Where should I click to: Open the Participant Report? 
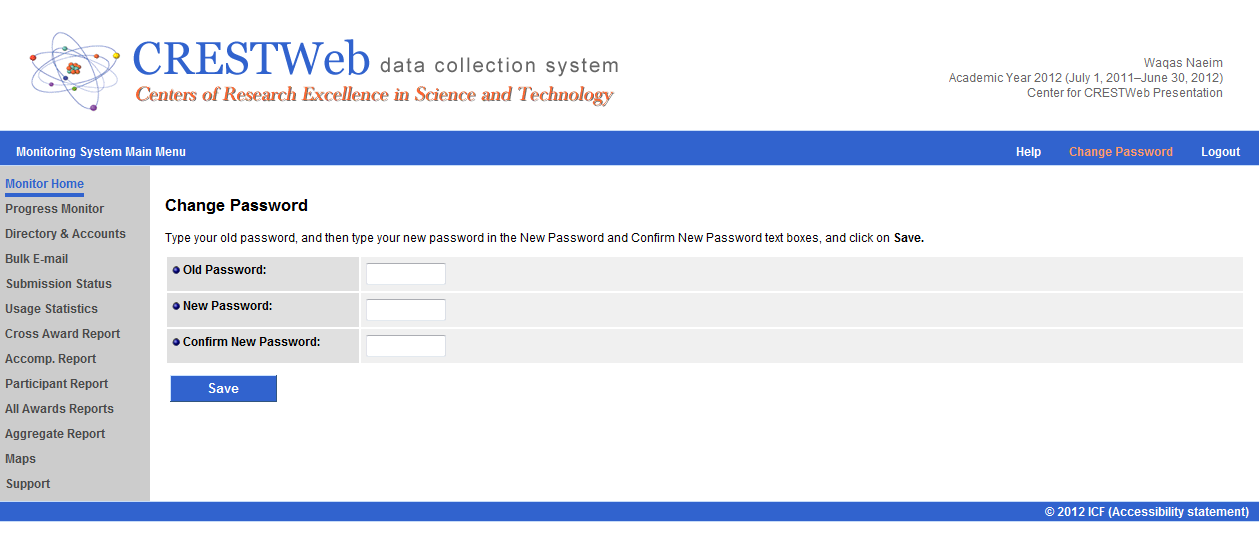56,384
